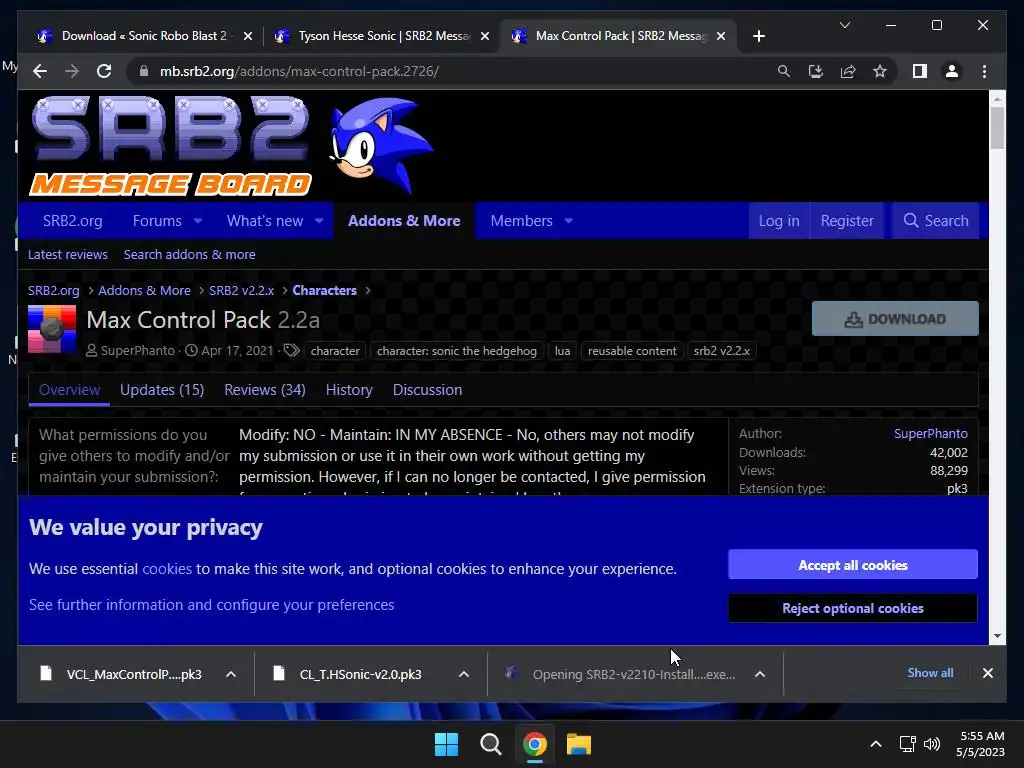The image size is (1024, 768).
Task: Click SRB2 v2.2.x breadcrumb
Action: coord(241,291)
